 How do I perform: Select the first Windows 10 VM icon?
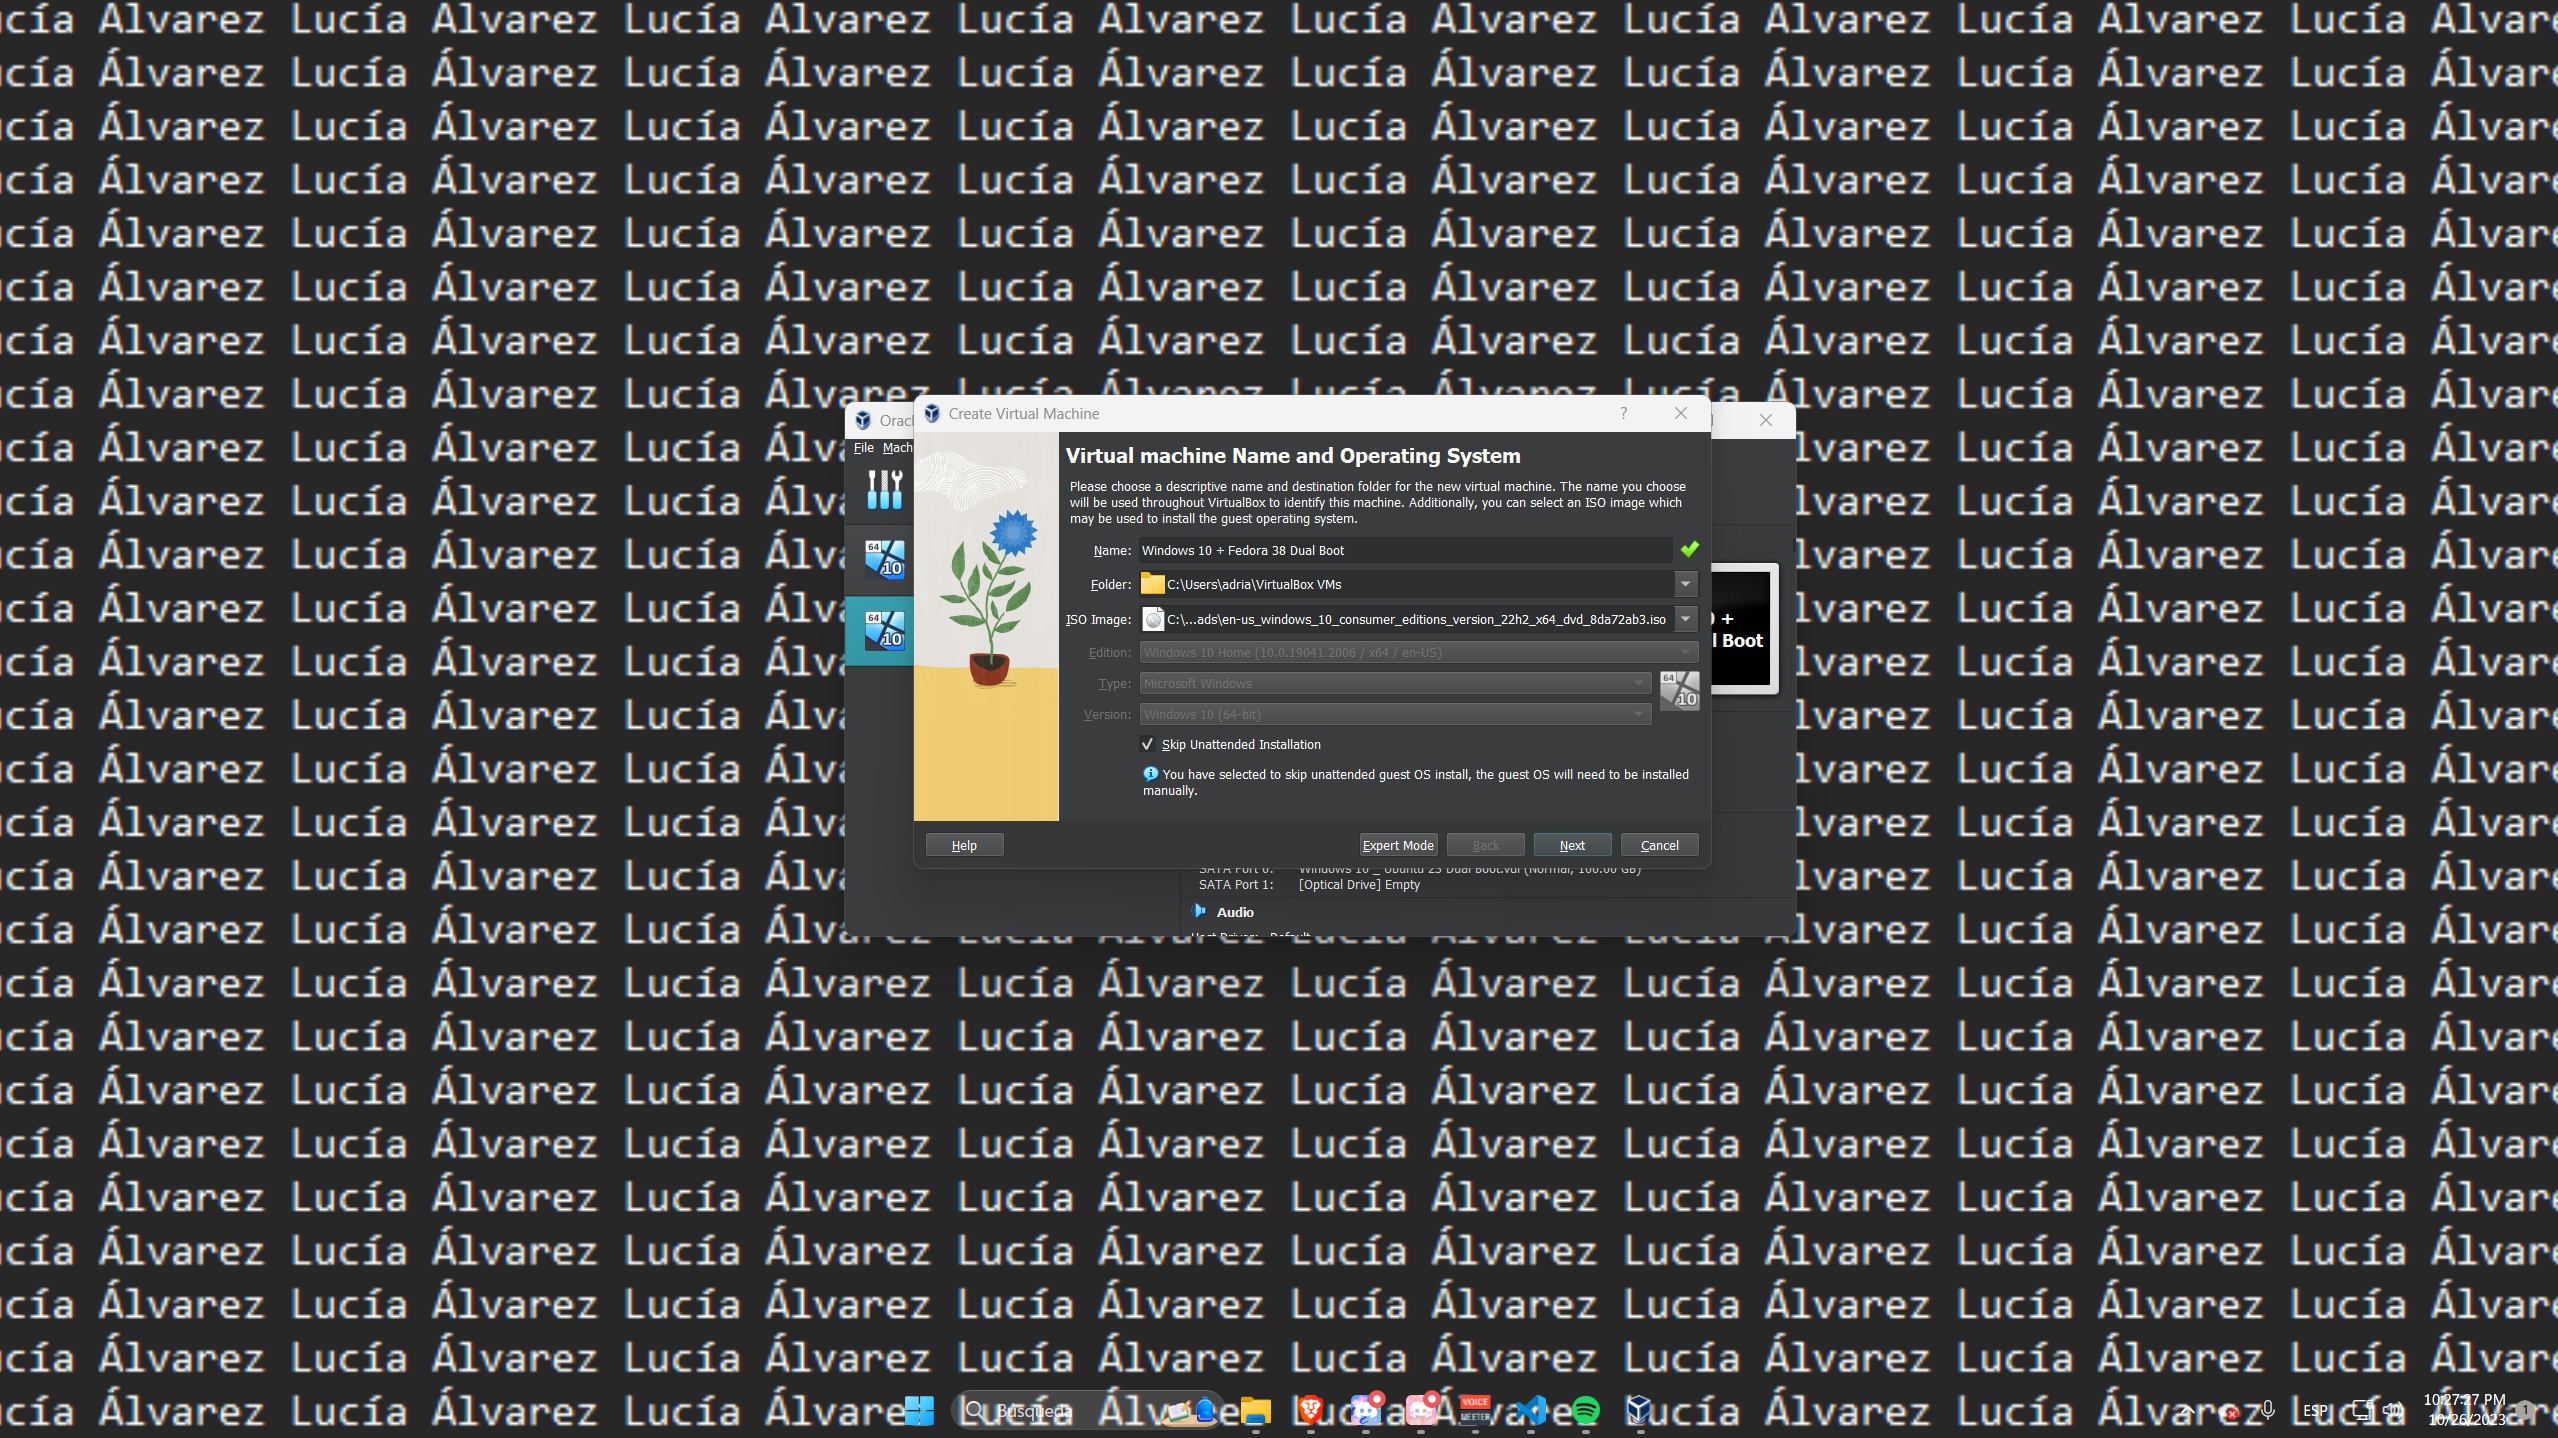[884, 560]
